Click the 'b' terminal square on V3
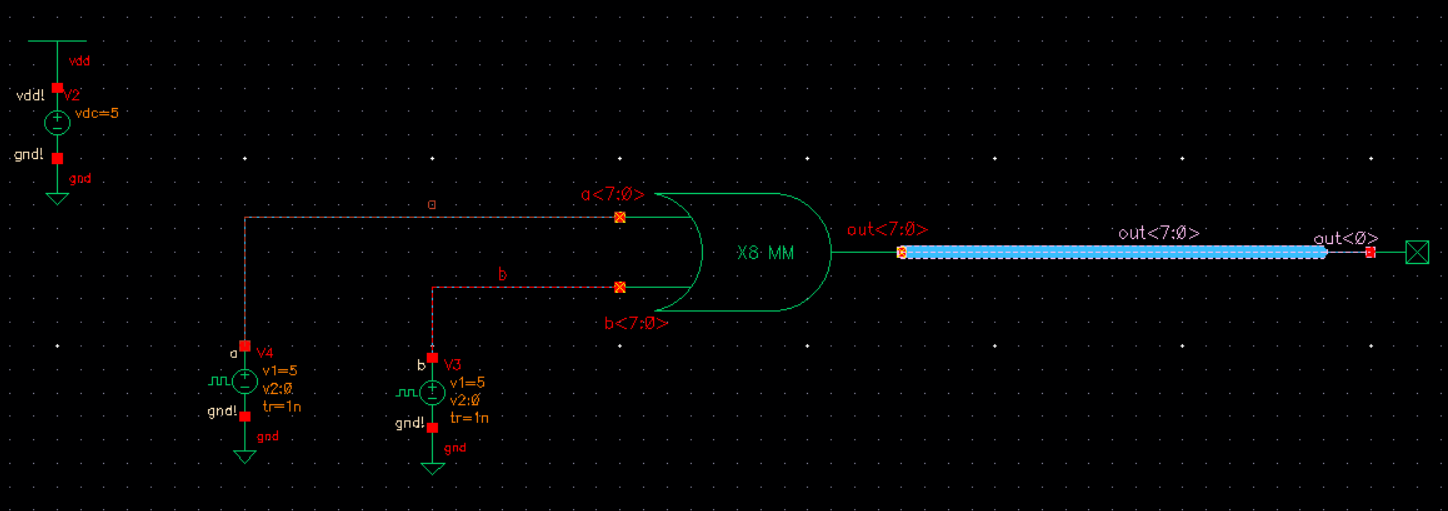This screenshot has height=511, width=1448. click(x=432, y=357)
